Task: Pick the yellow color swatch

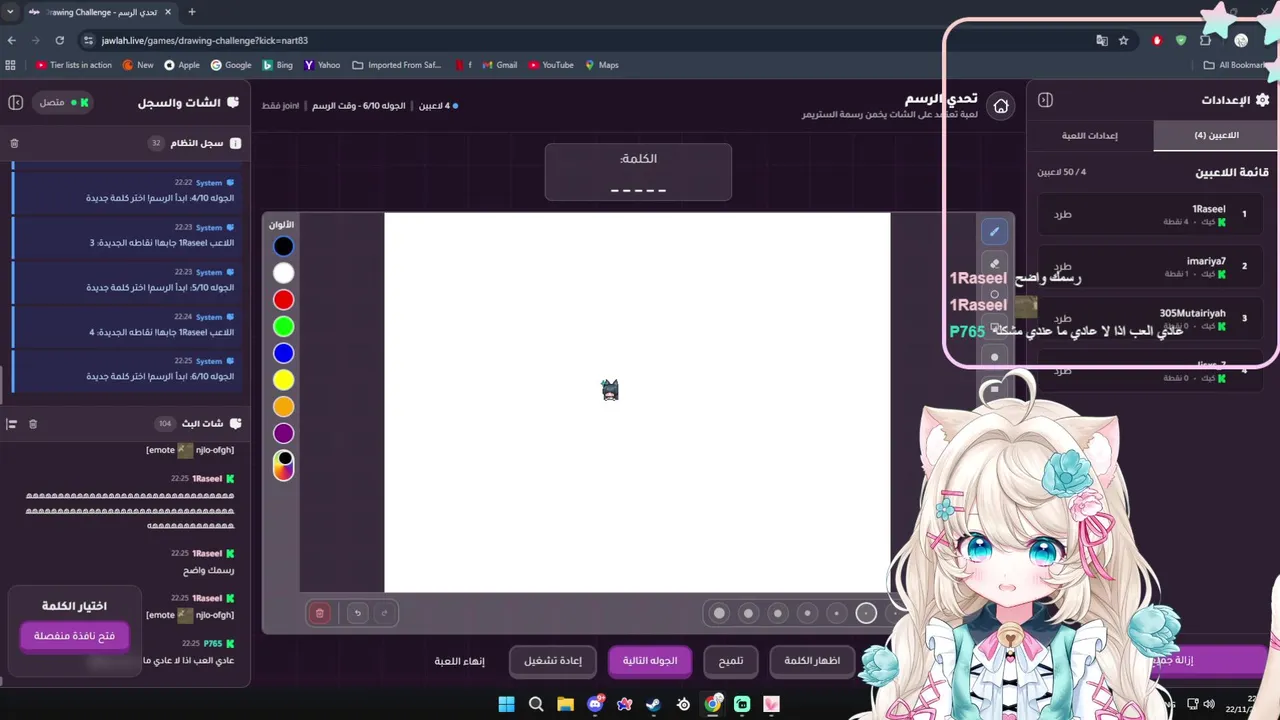Action: tap(284, 380)
